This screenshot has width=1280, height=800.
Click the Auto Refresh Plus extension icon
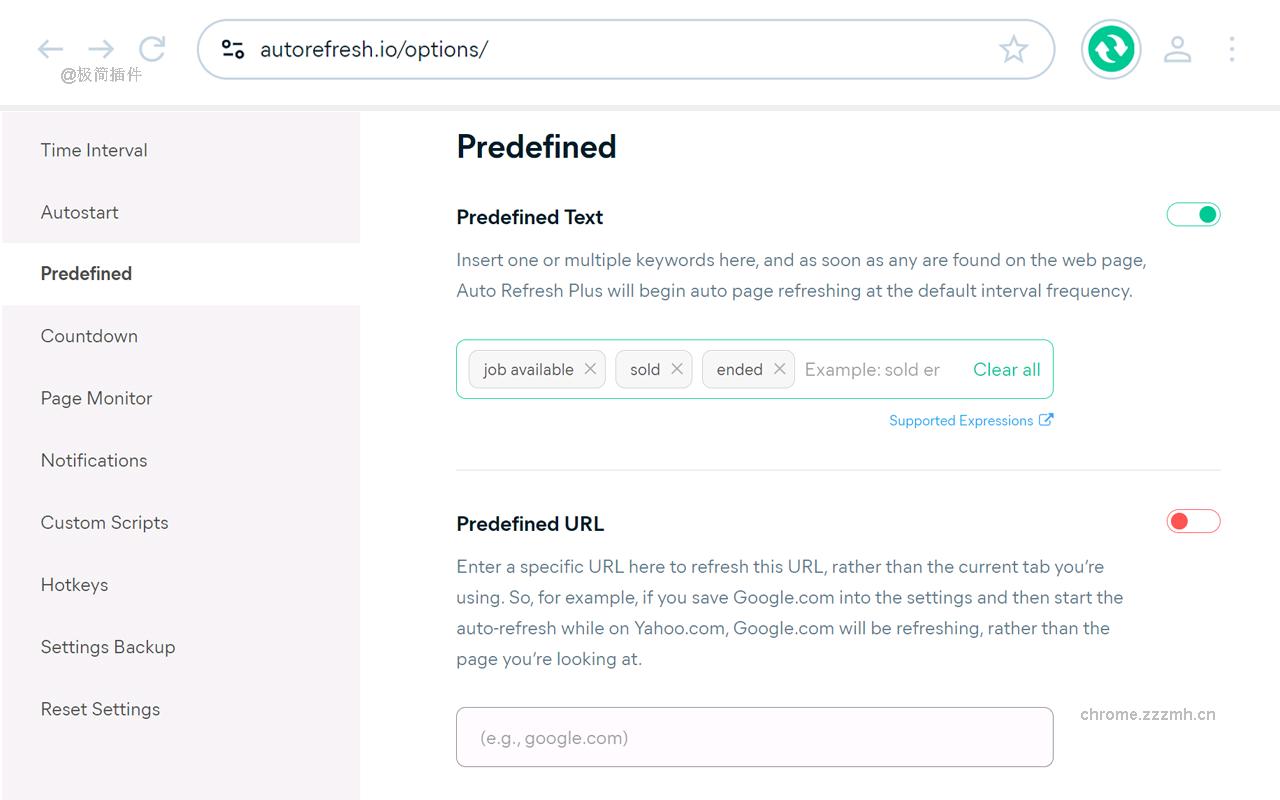[x=1111, y=49]
